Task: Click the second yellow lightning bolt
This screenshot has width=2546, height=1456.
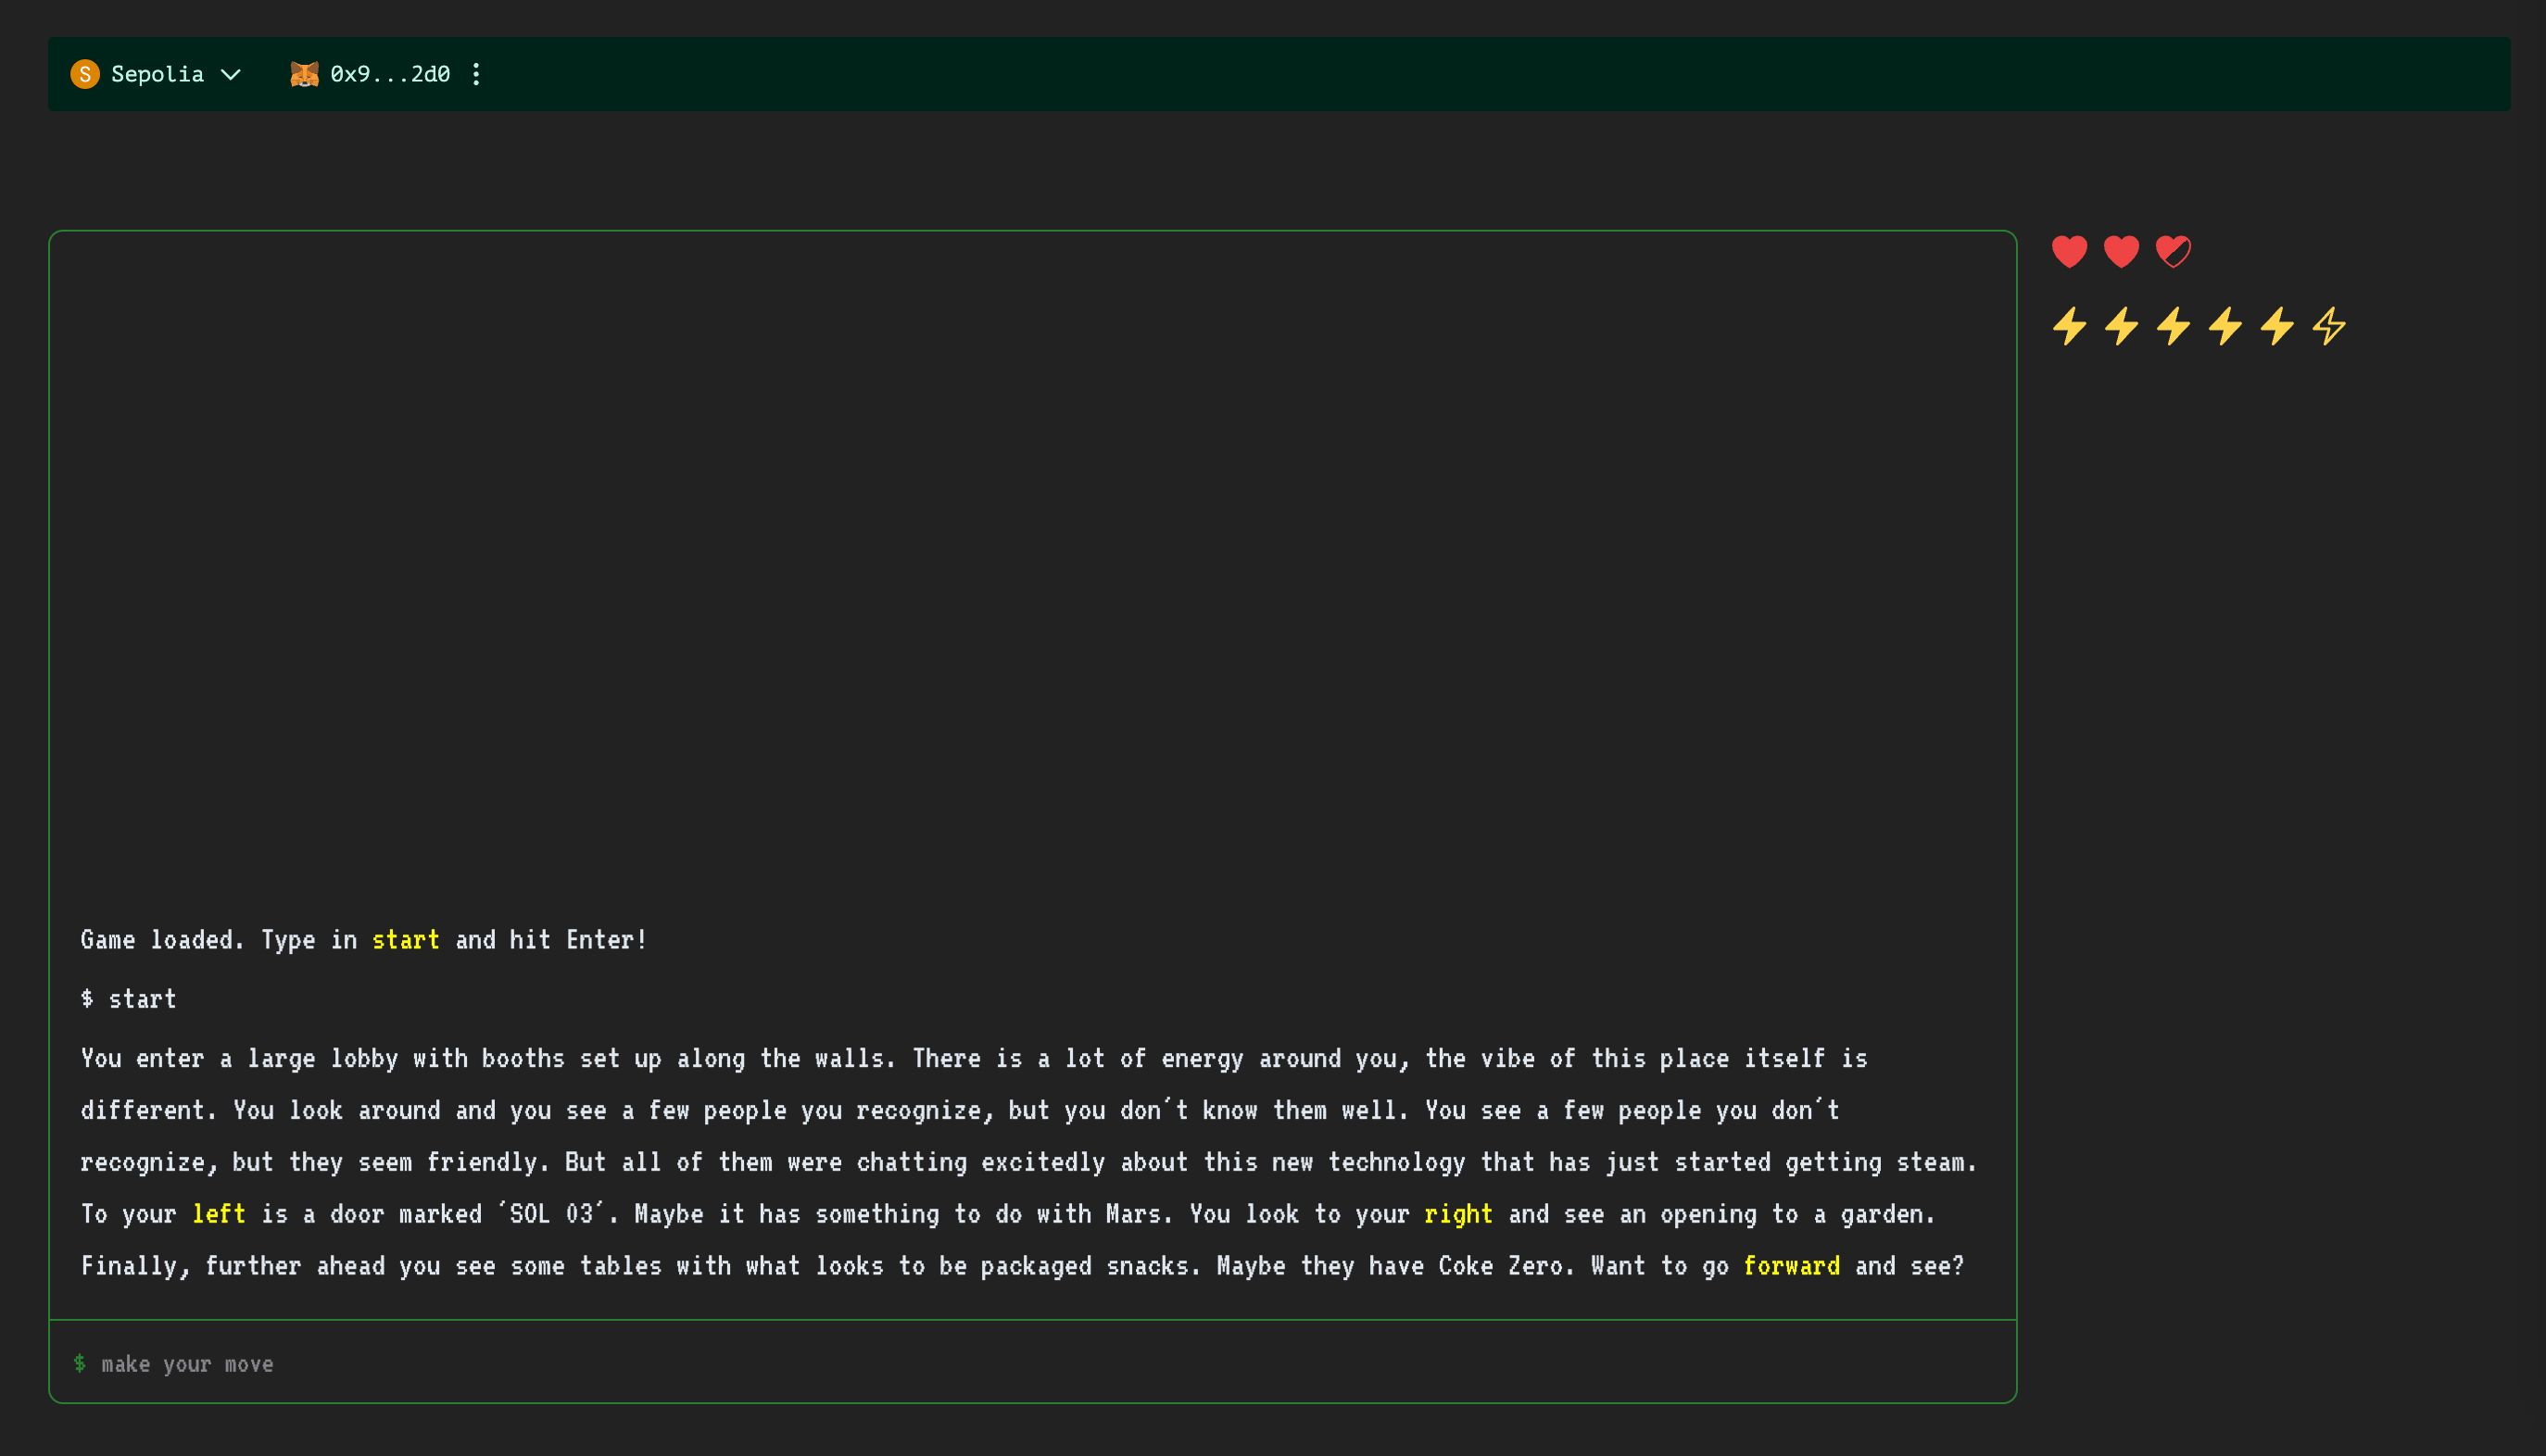Action: point(2121,326)
